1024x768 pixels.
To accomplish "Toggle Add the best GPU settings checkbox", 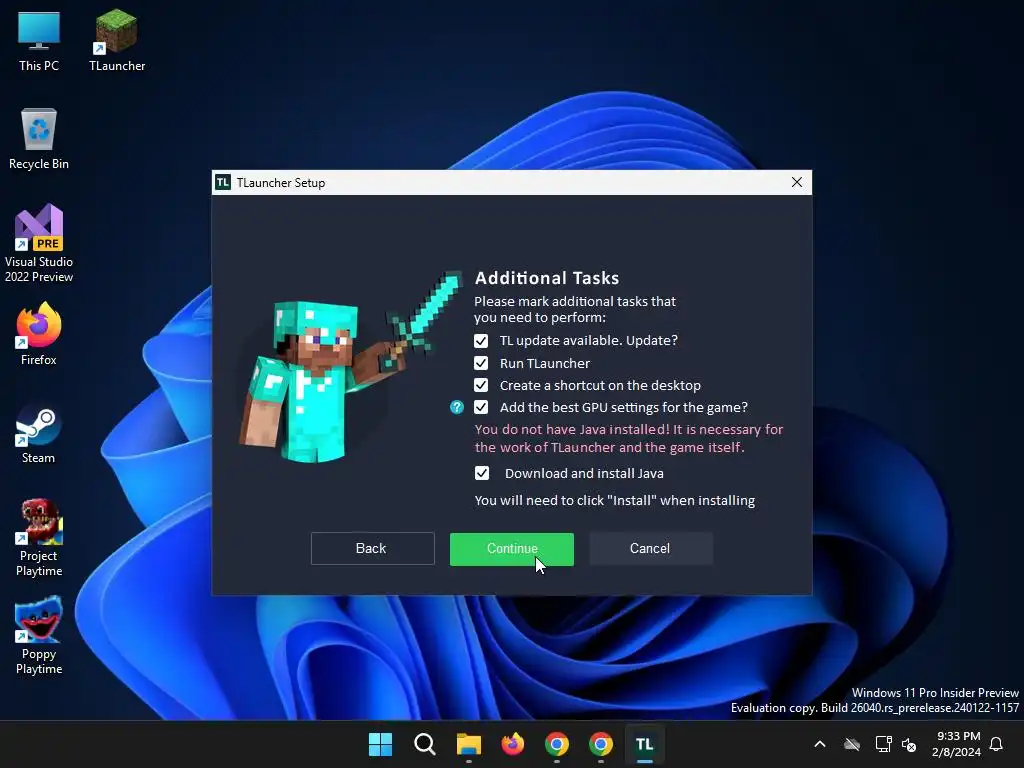I will point(481,408).
